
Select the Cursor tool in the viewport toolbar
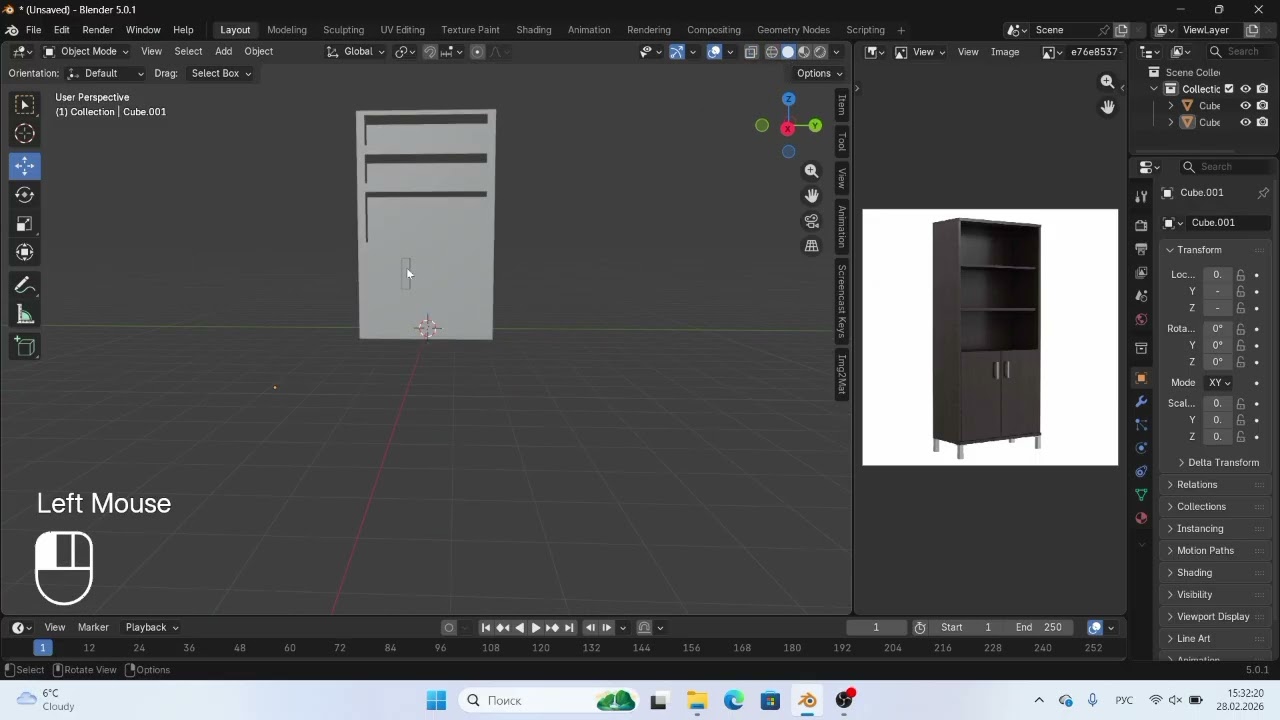point(25,134)
